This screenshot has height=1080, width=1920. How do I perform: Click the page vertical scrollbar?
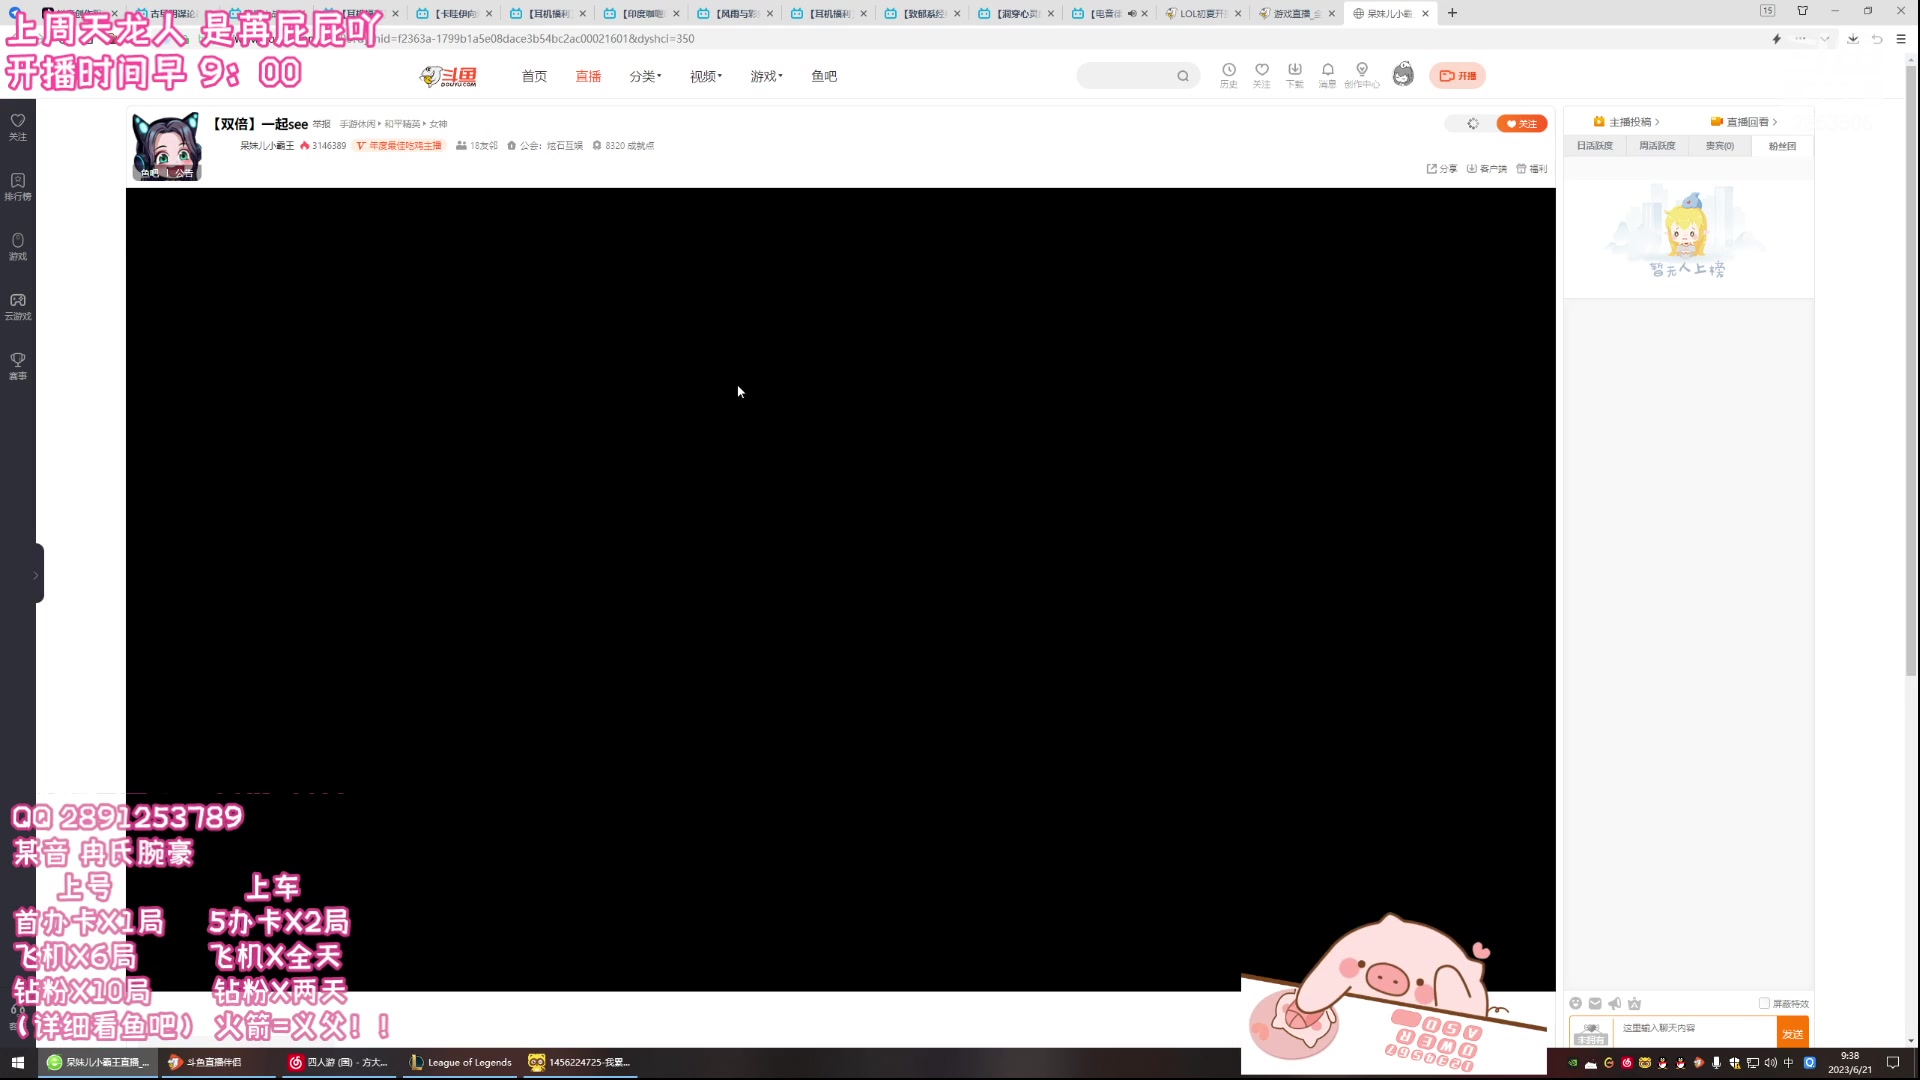click(1911, 370)
